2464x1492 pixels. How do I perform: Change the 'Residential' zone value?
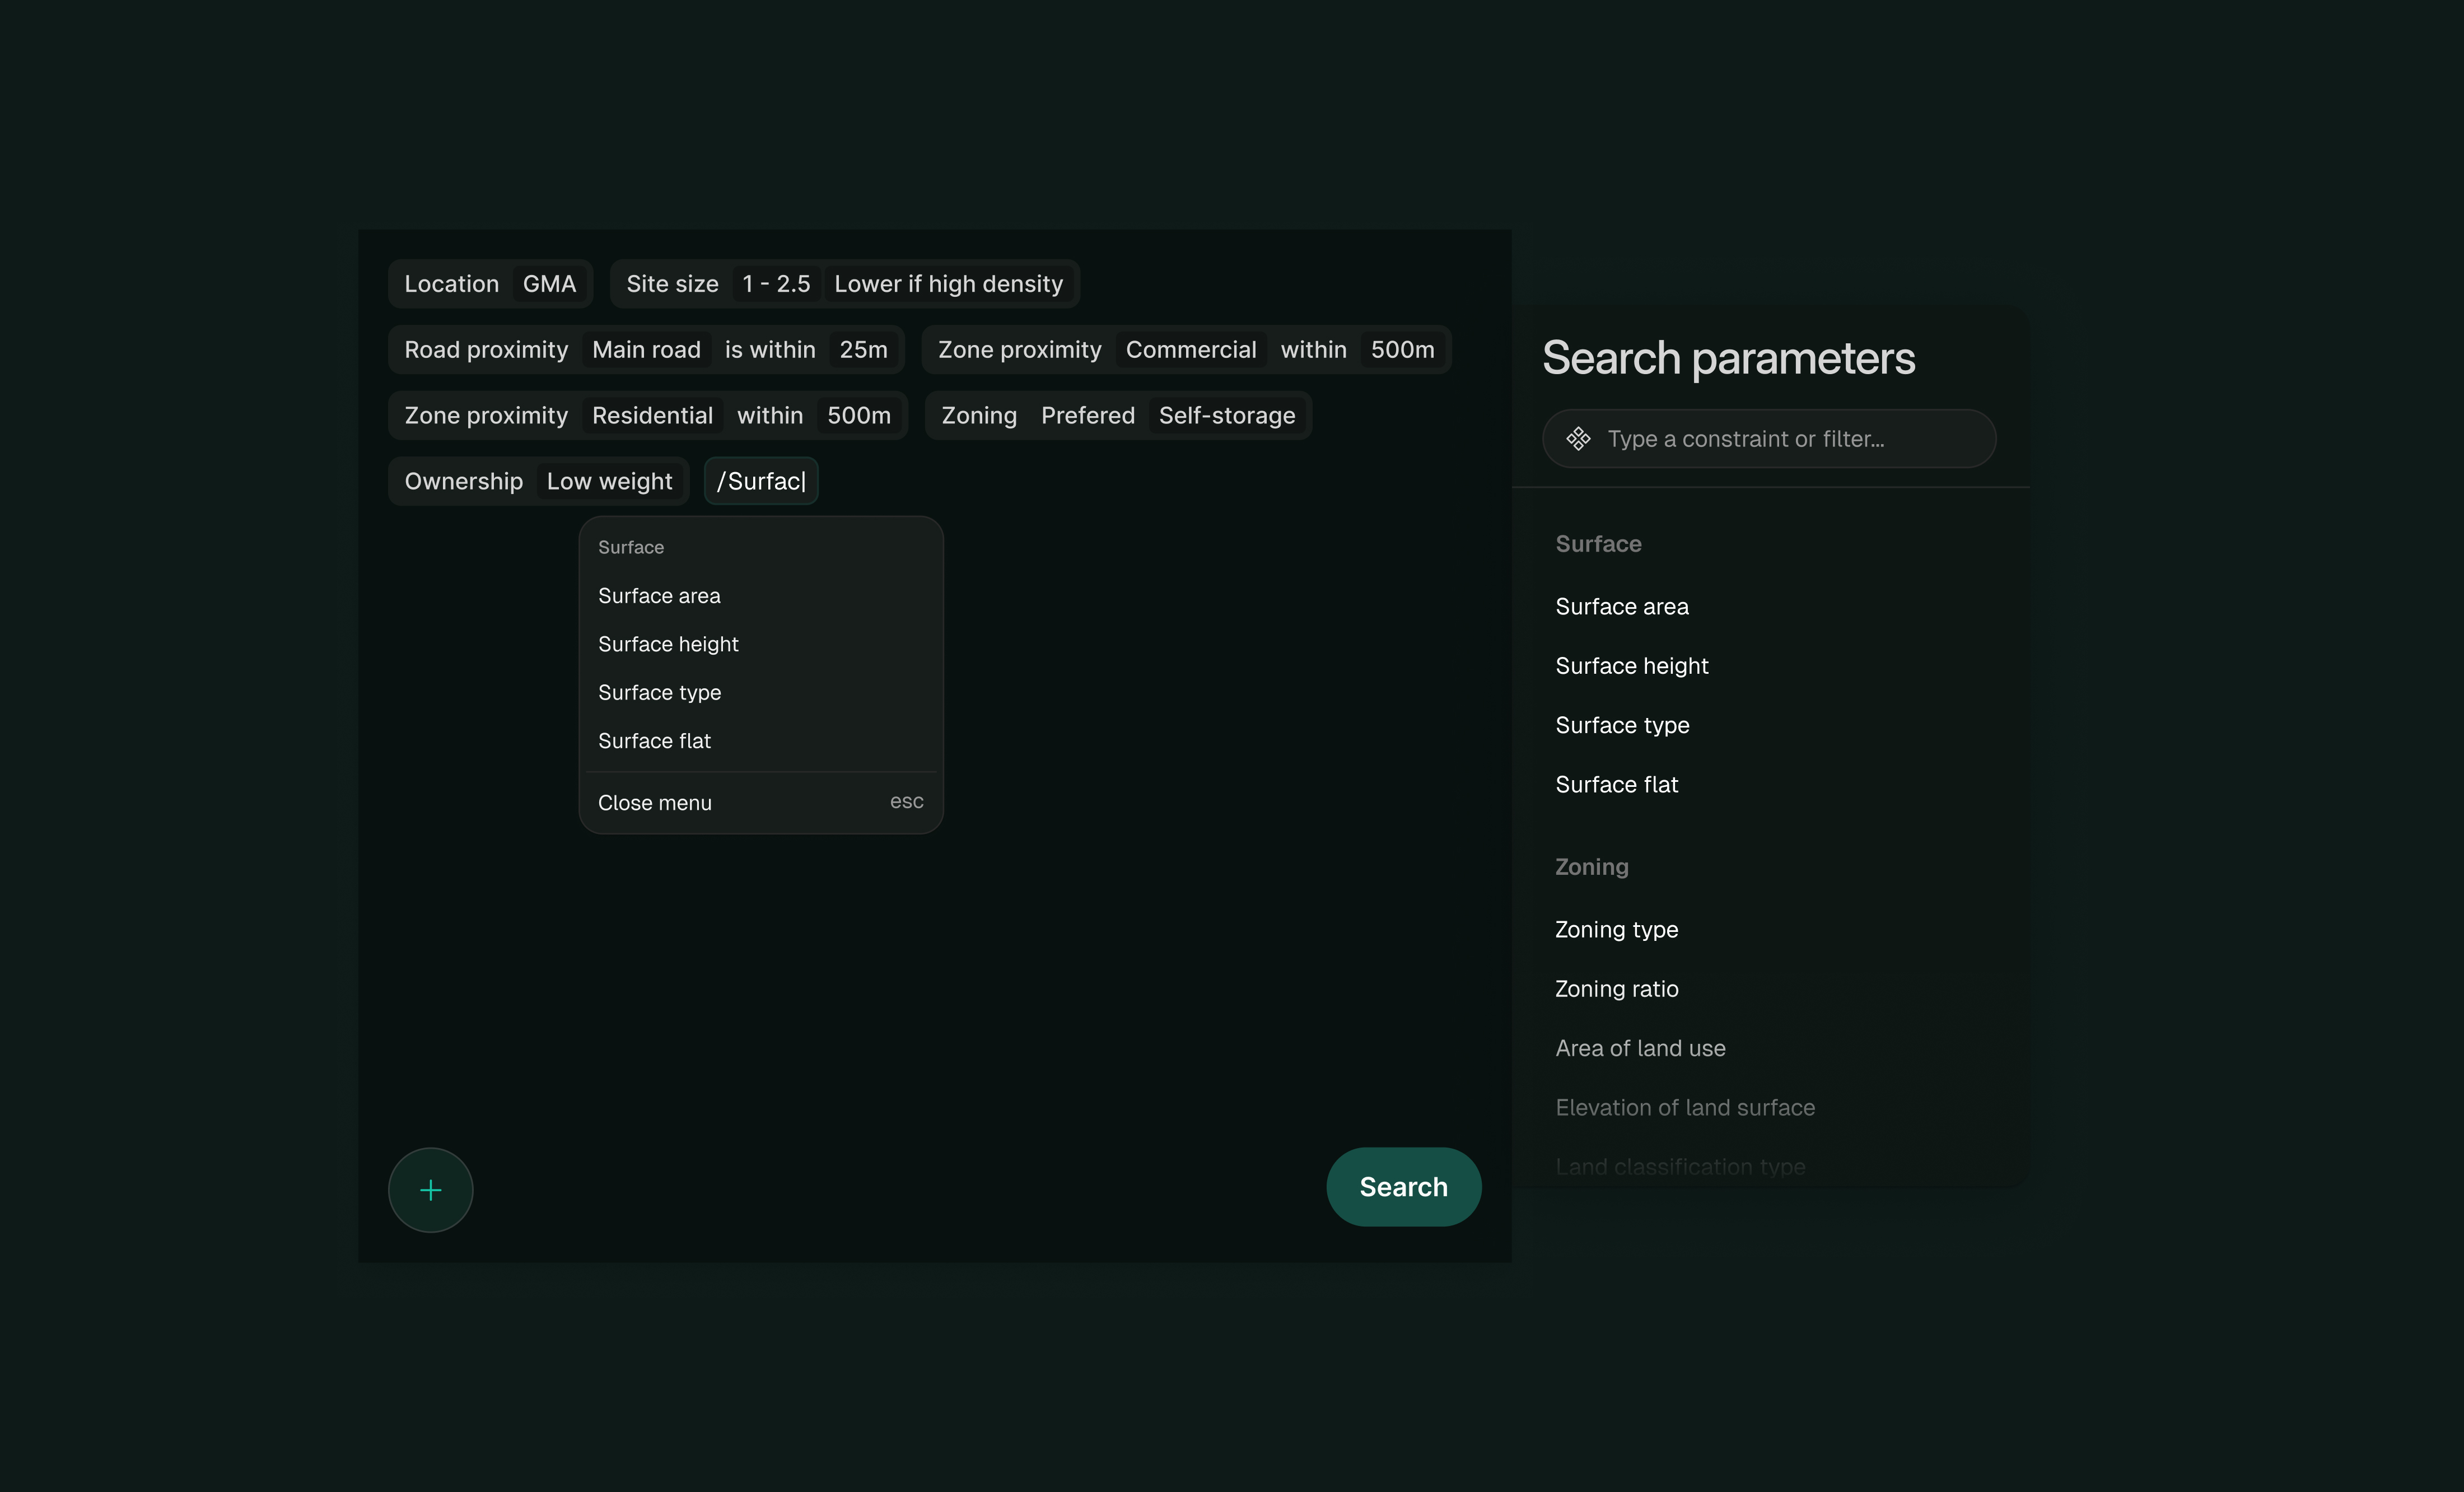[x=652, y=416]
